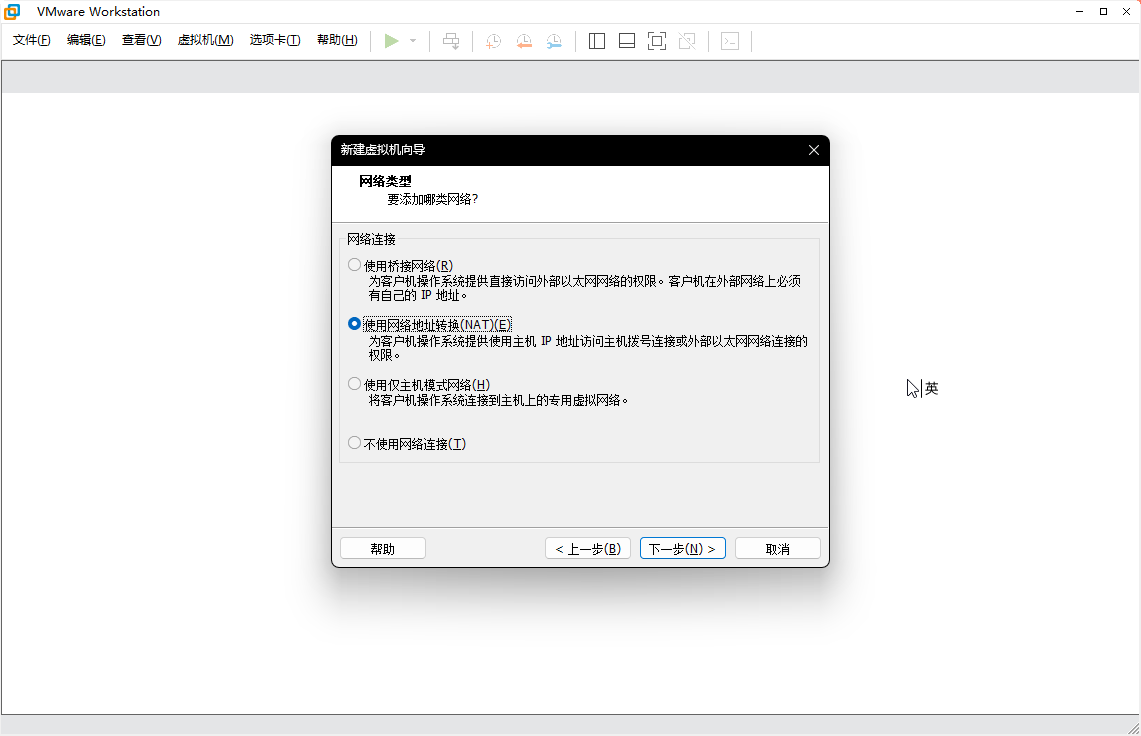The height and width of the screenshot is (736, 1141).
Task: Close the 新建虚拟机向导 dialog
Action: tap(814, 150)
